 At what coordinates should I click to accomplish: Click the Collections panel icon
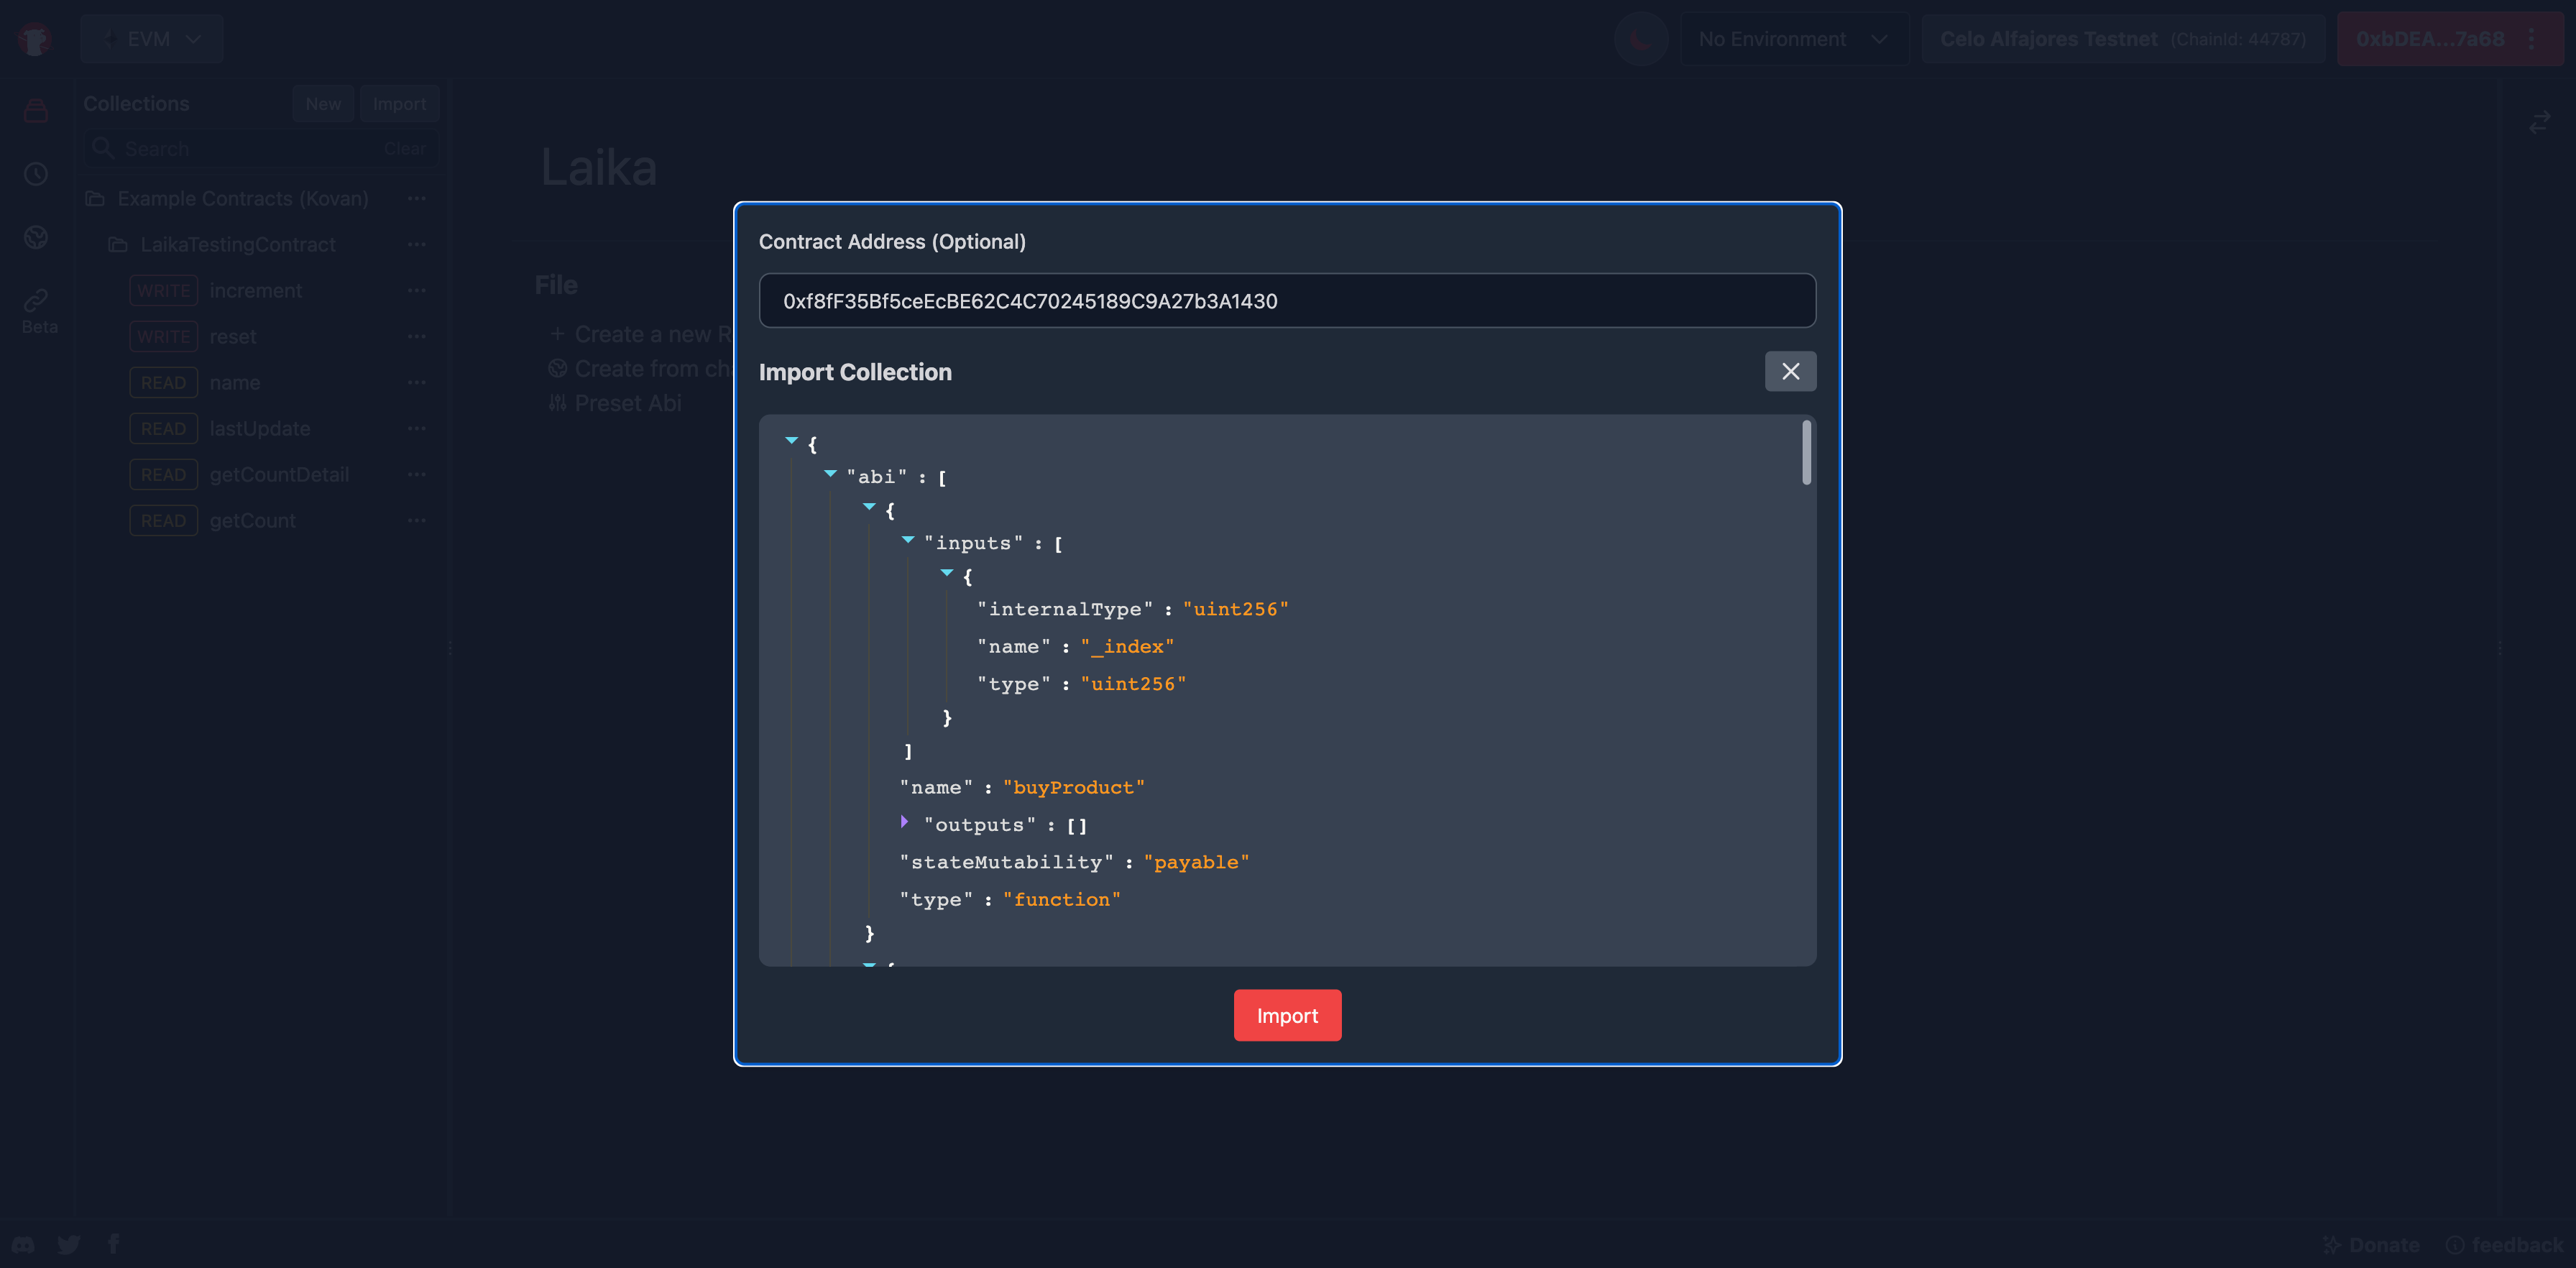(x=36, y=110)
